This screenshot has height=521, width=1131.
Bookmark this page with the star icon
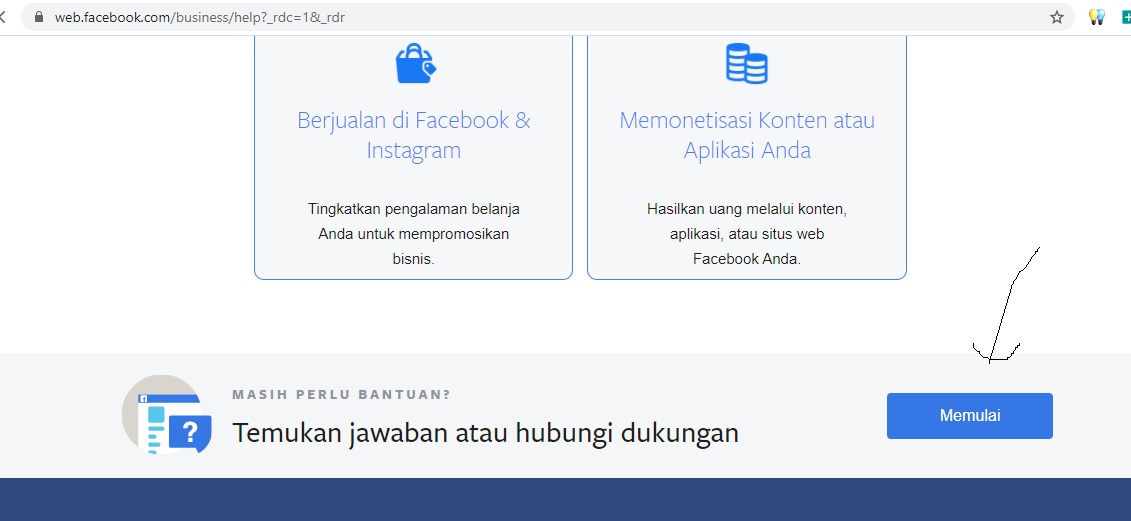pyautogui.click(x=1057, y=17)
